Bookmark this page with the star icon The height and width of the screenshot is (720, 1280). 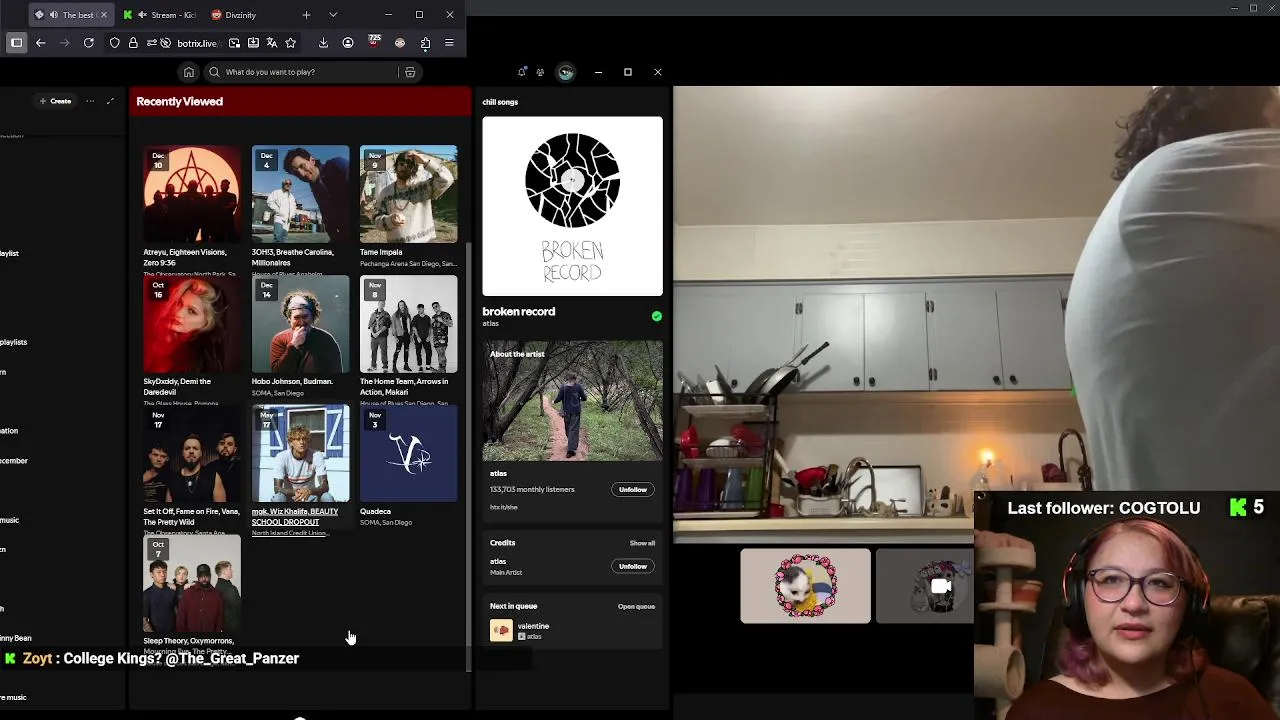(291, 43)
